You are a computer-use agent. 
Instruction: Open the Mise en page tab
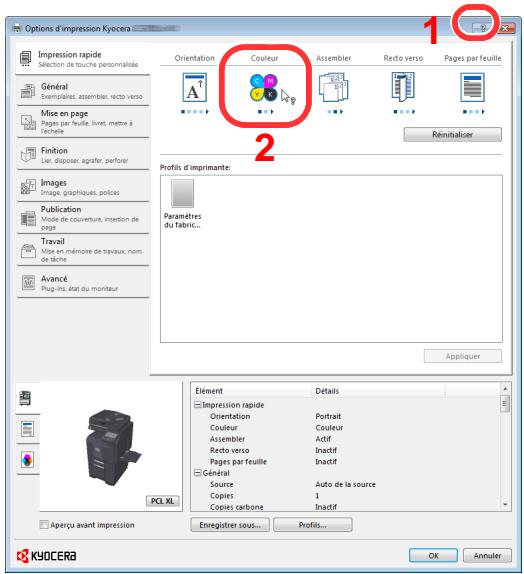[83, 122]
